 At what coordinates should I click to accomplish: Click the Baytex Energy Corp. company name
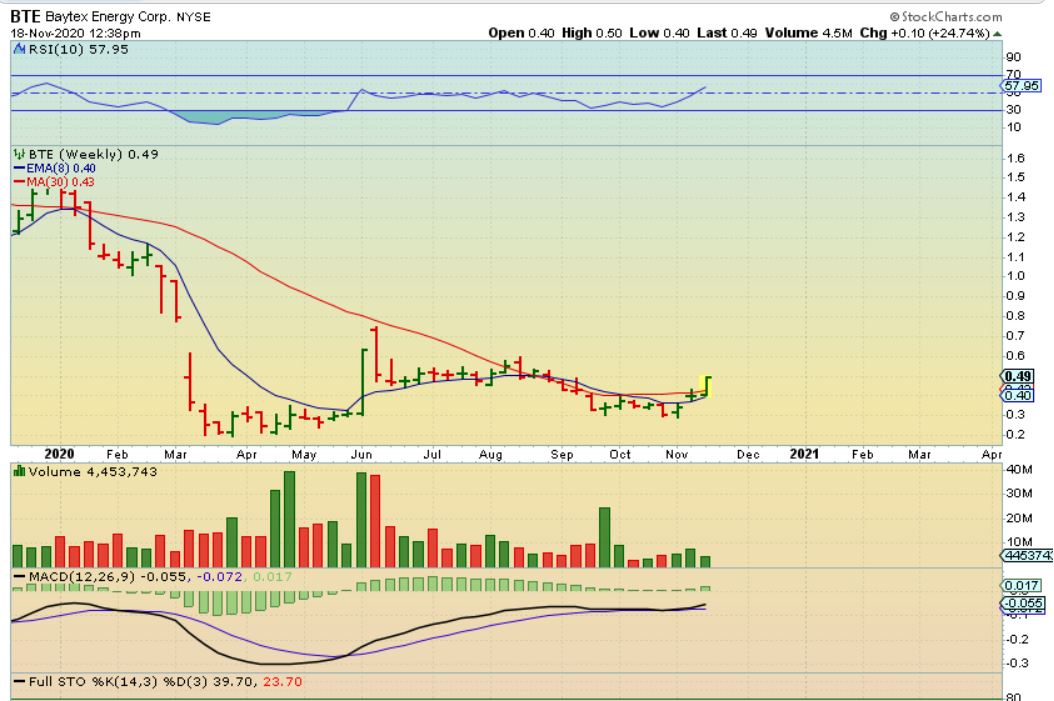pos(108,17)
